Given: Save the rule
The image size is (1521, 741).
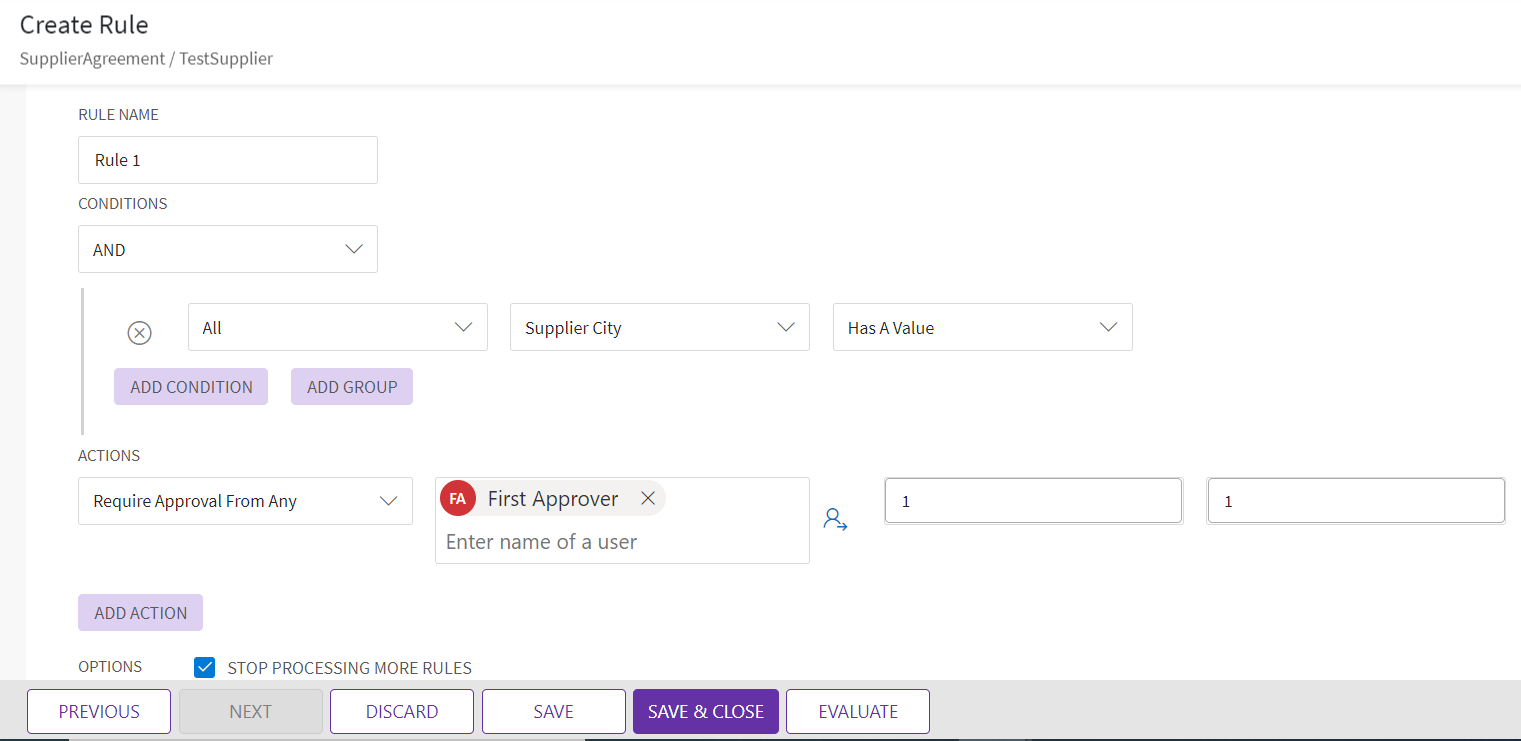Looking at the screenshot, I should 553,711.
